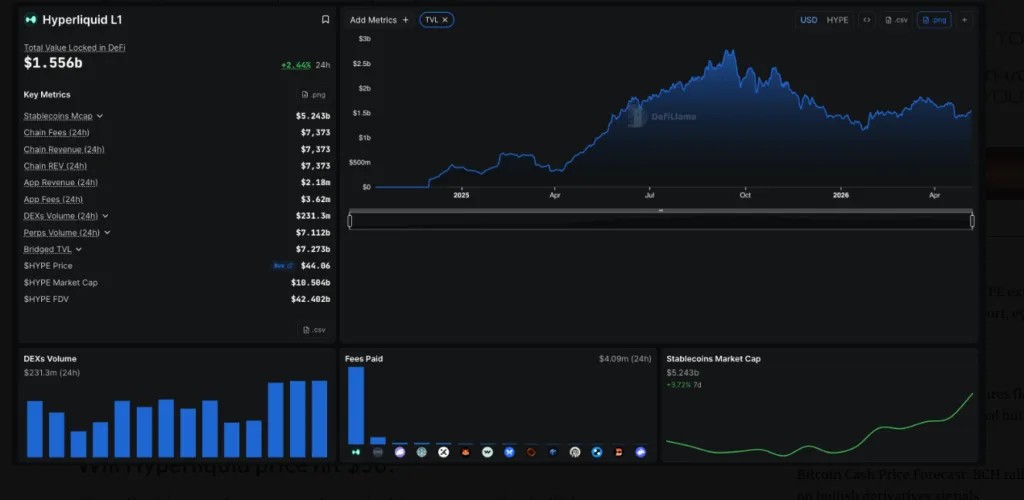Export the chart as .png from top toolbar
This screenshot has height=500, width=1024.
point(935,20)
